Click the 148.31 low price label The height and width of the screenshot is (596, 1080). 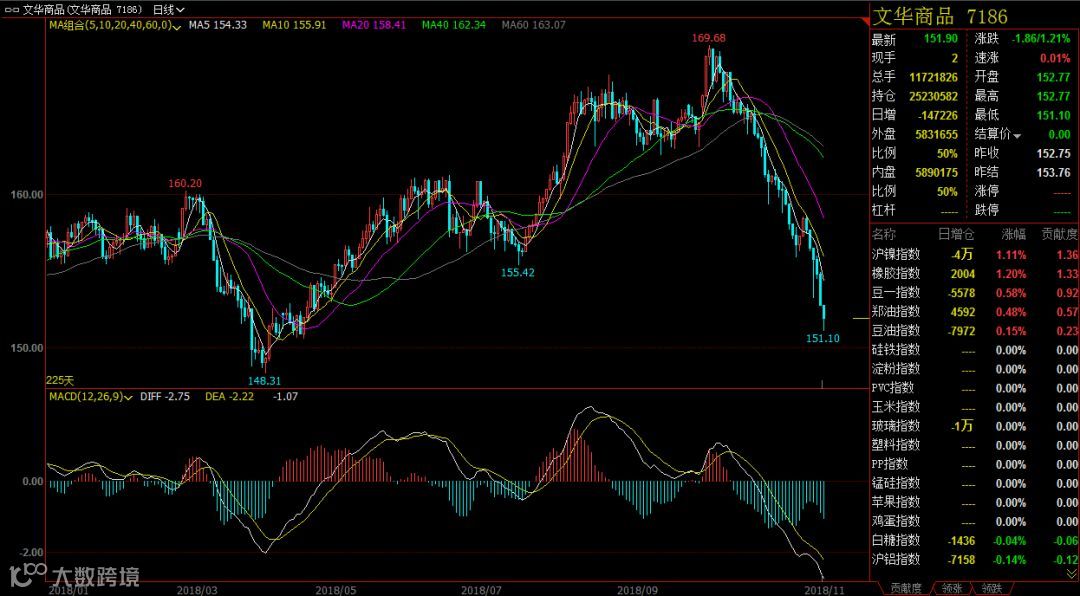264,380
